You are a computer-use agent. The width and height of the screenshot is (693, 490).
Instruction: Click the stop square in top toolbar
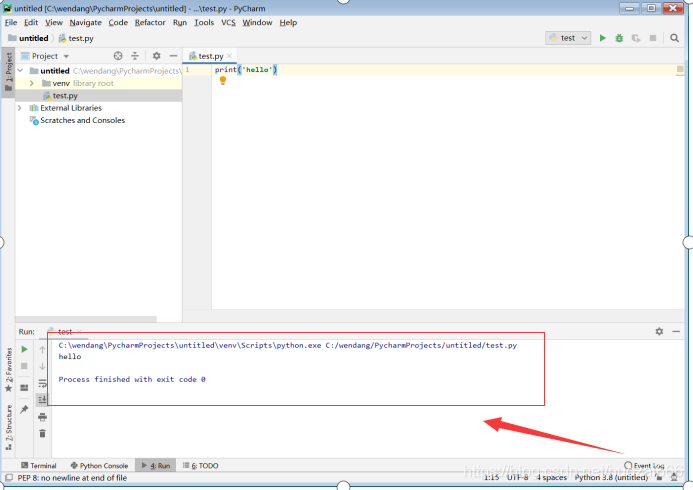coord(653,38)
